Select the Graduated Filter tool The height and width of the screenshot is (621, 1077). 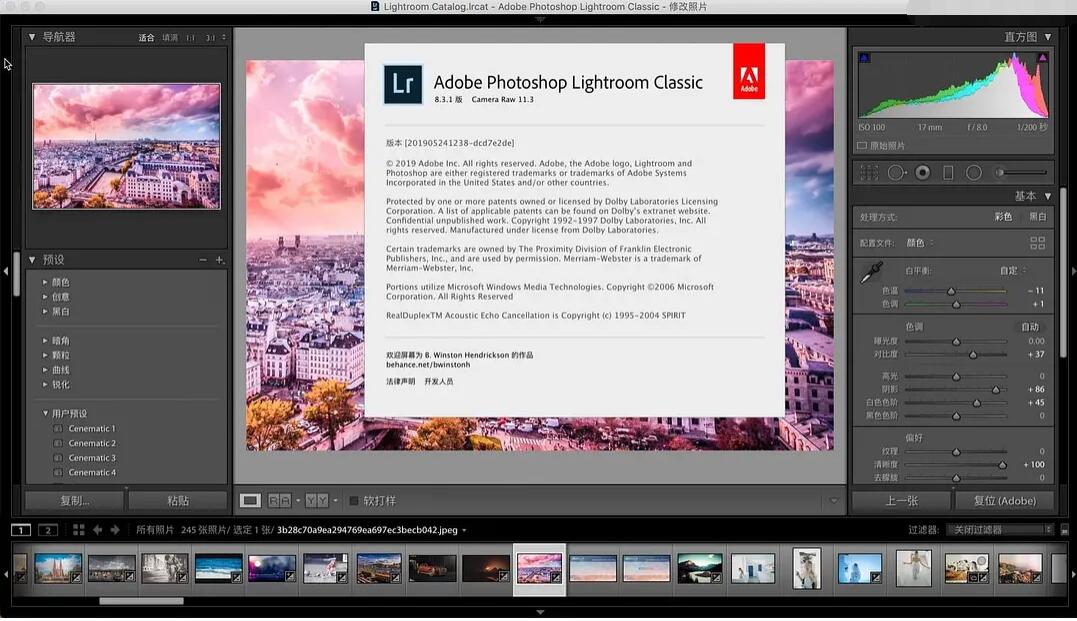[x=948, y=173]
